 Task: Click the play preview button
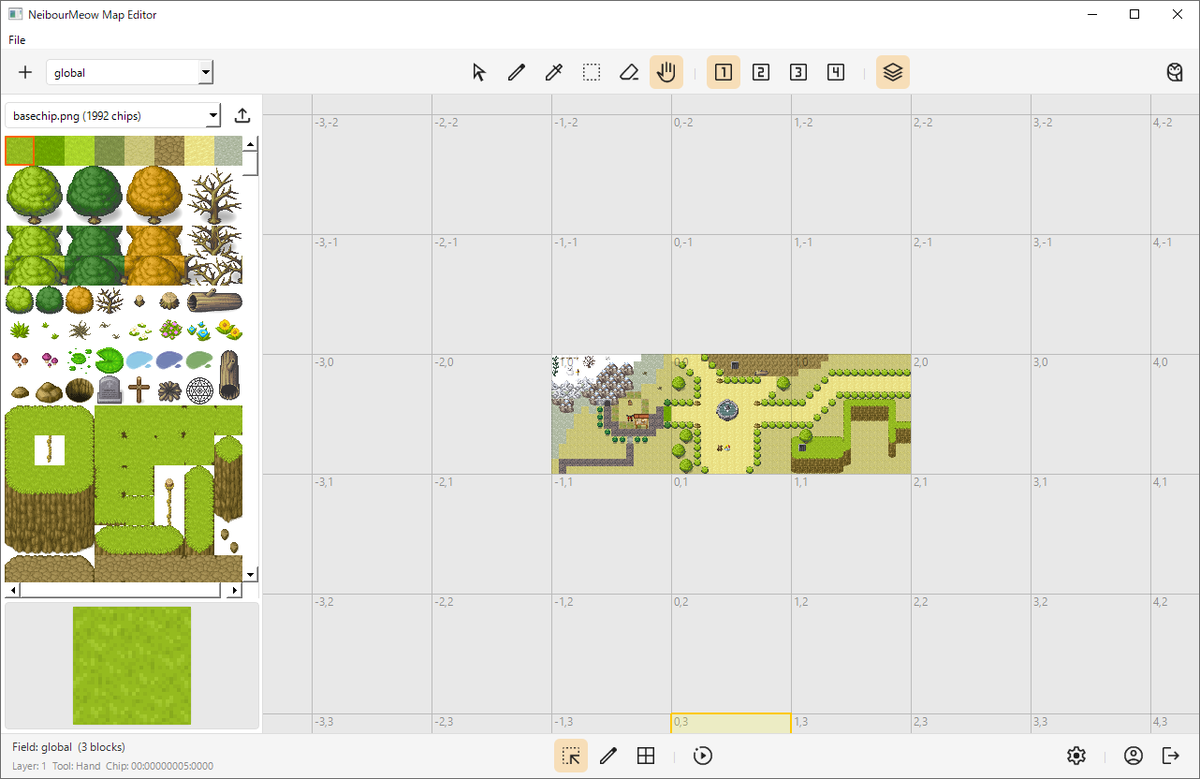click(703, 756)
